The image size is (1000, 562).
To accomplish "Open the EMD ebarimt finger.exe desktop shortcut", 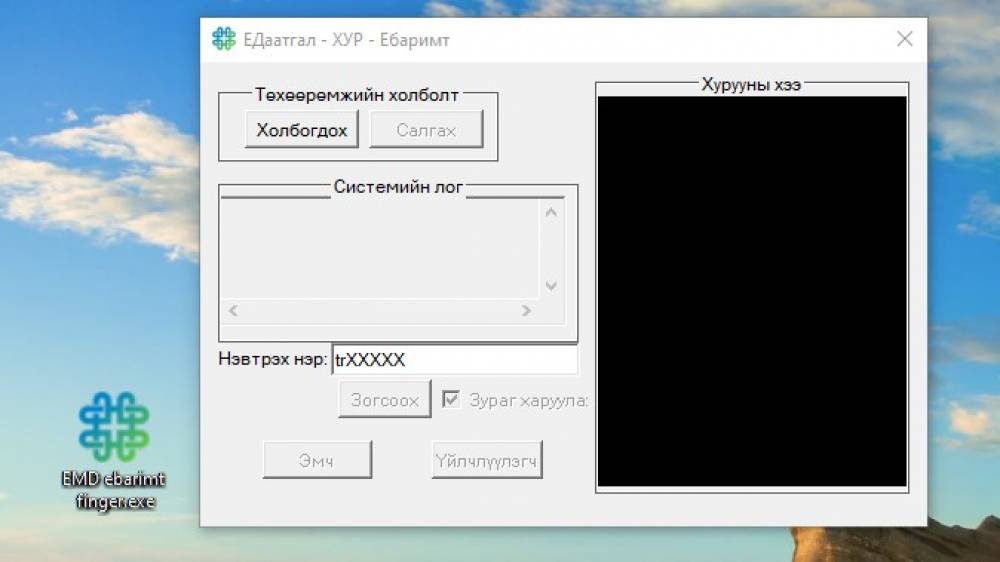I will (114, 450).
